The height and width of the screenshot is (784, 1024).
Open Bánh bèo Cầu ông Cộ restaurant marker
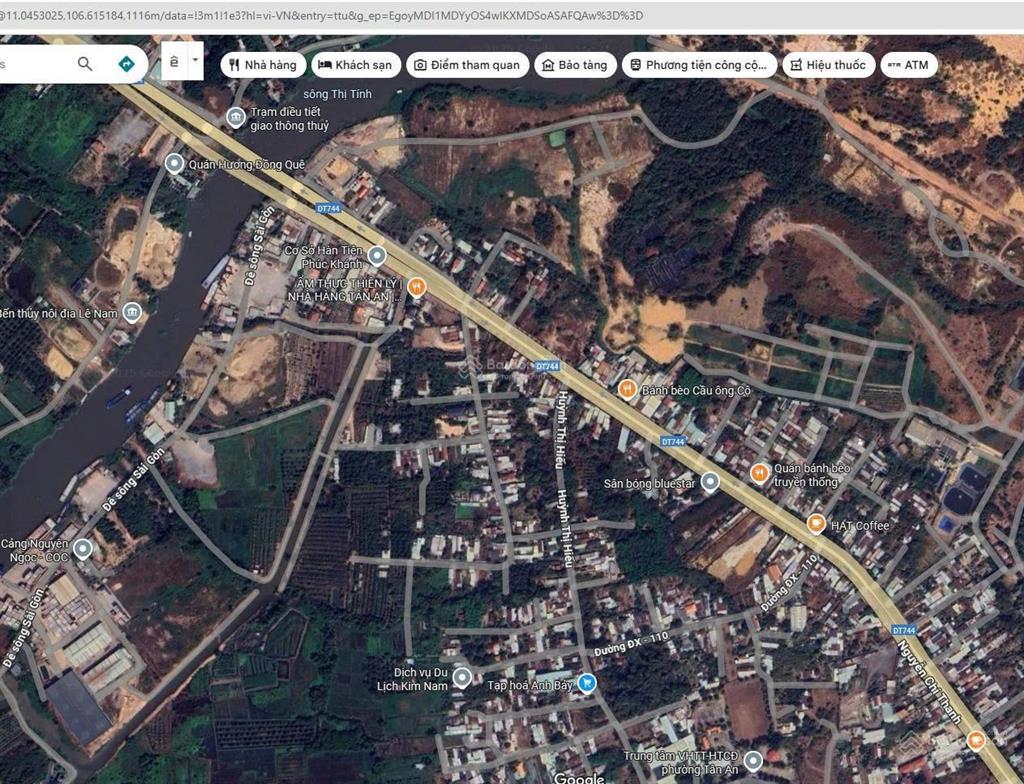(x=627, y=389)
